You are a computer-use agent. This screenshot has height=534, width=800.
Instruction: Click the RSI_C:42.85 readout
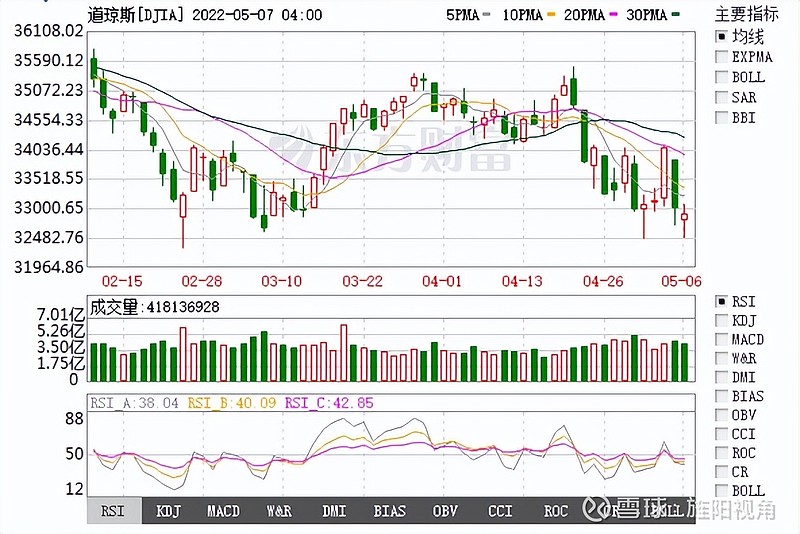(x=329, y=403)
